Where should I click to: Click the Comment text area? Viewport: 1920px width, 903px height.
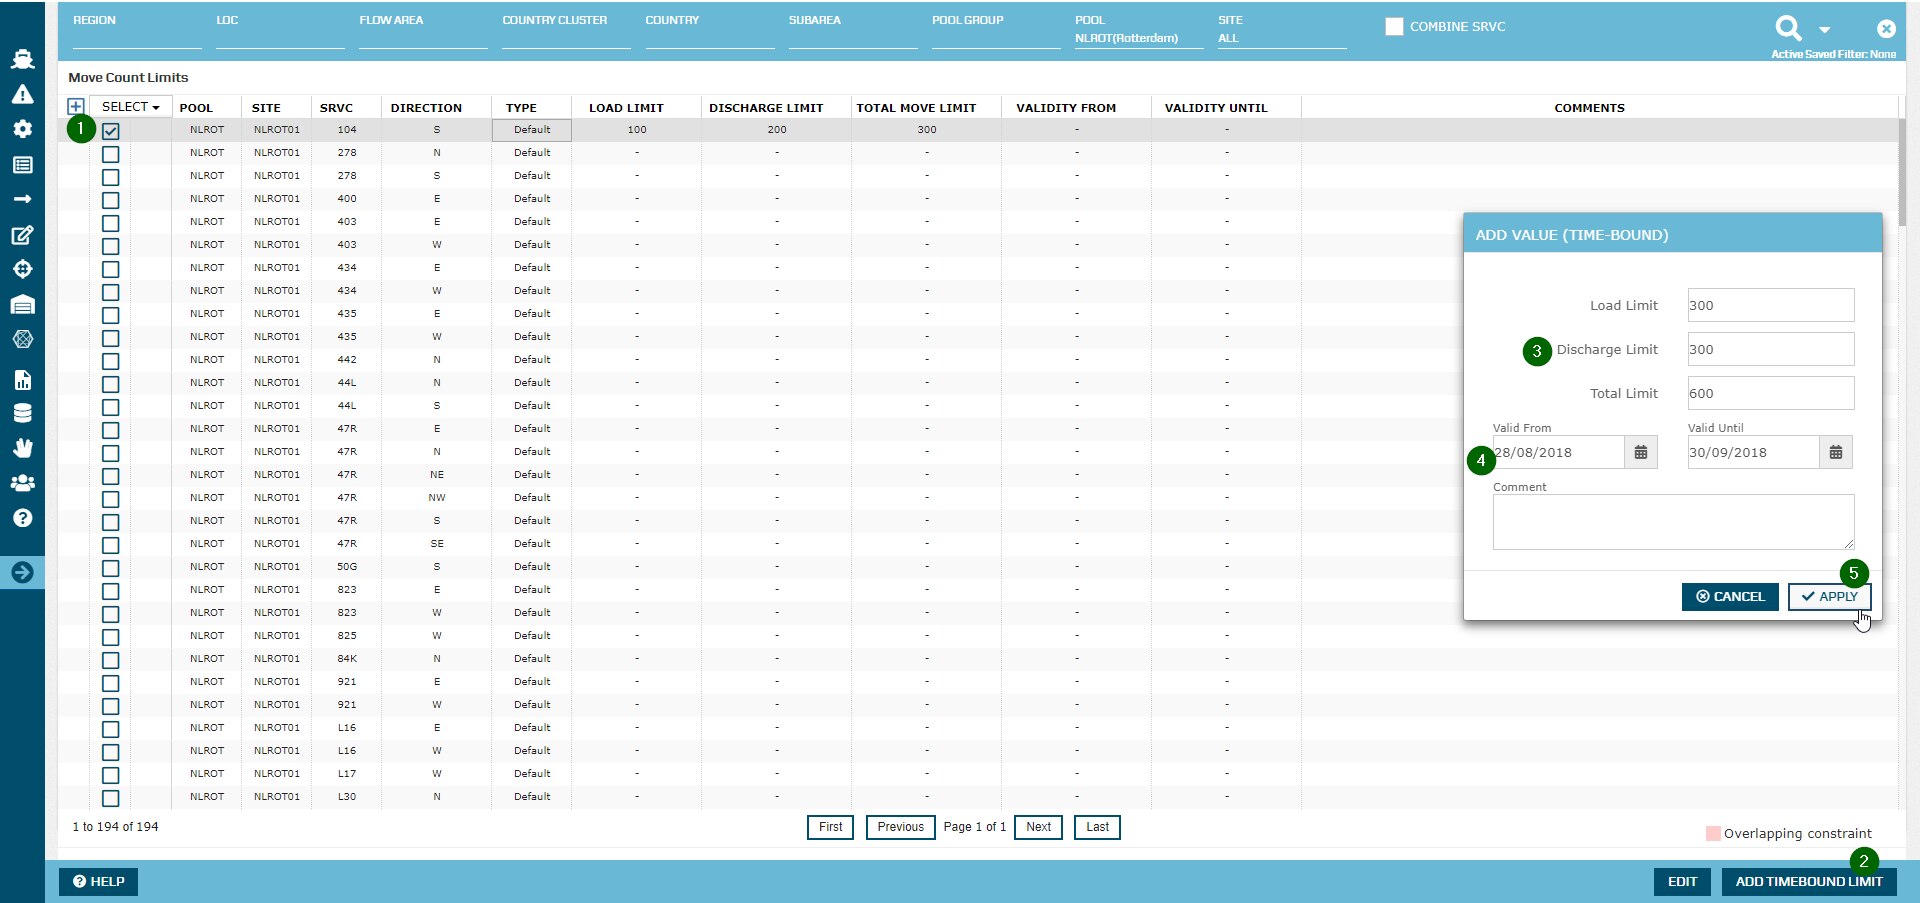coord(1672,522)
